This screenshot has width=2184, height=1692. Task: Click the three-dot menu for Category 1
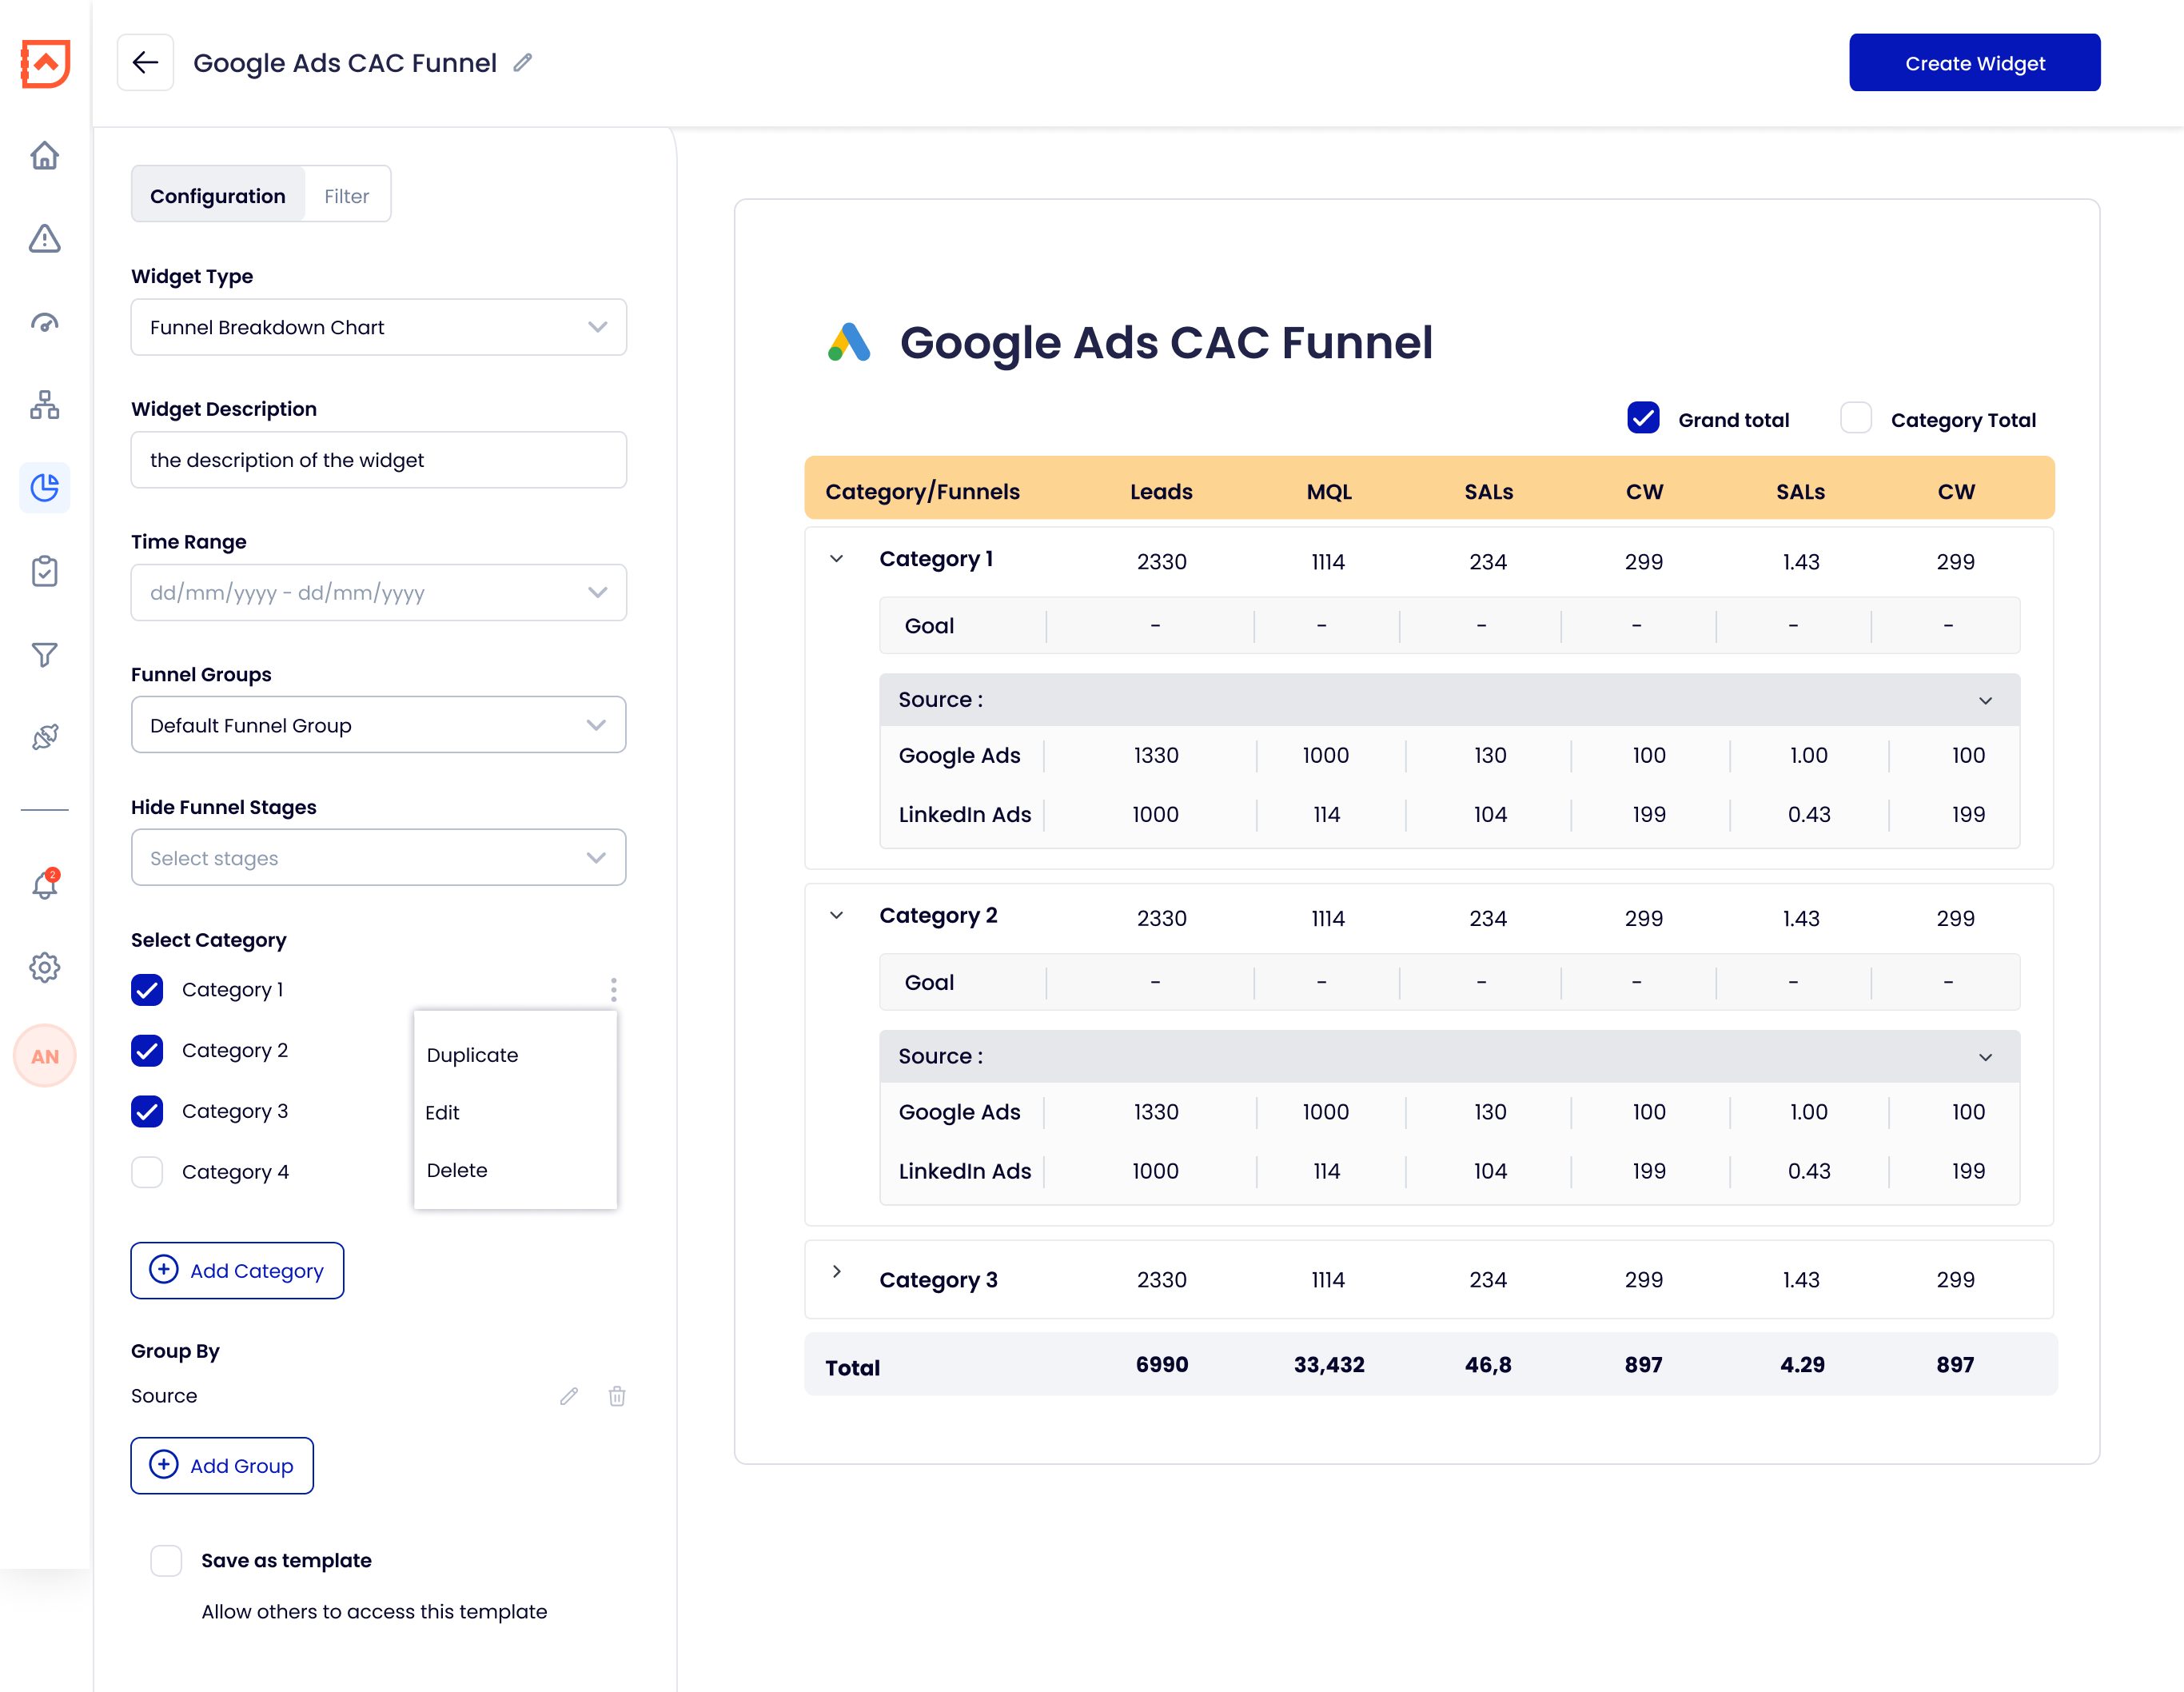tap(613, 989)
